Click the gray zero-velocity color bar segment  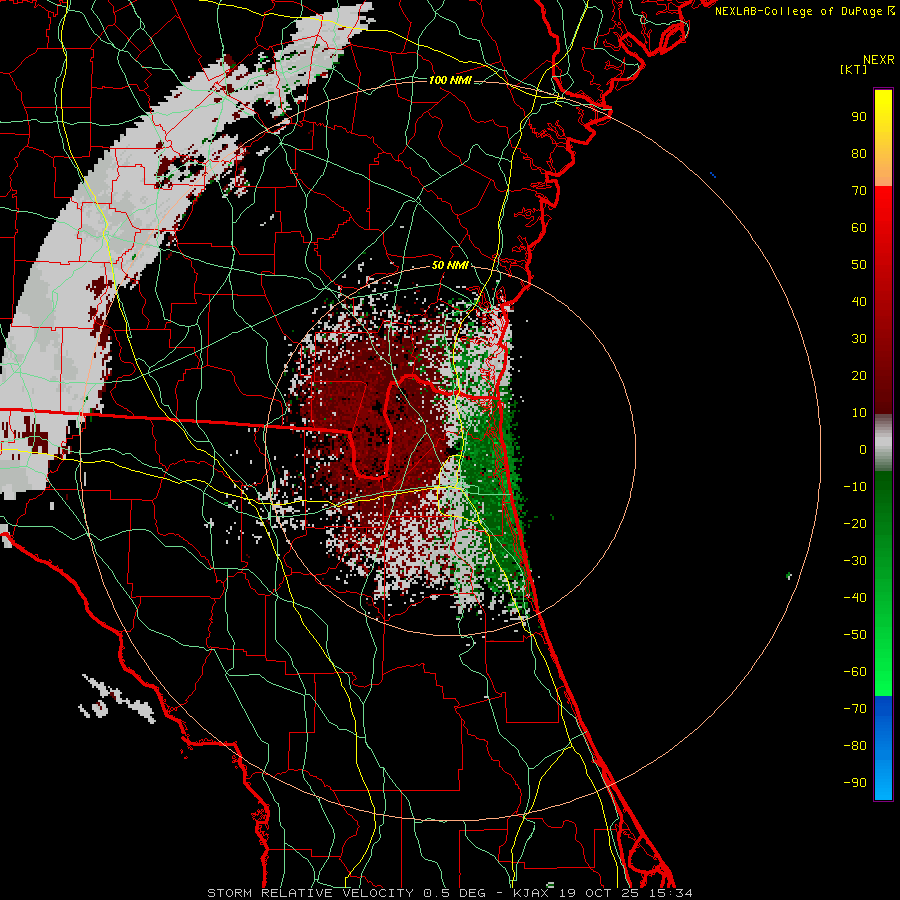[x=883, y=443]
